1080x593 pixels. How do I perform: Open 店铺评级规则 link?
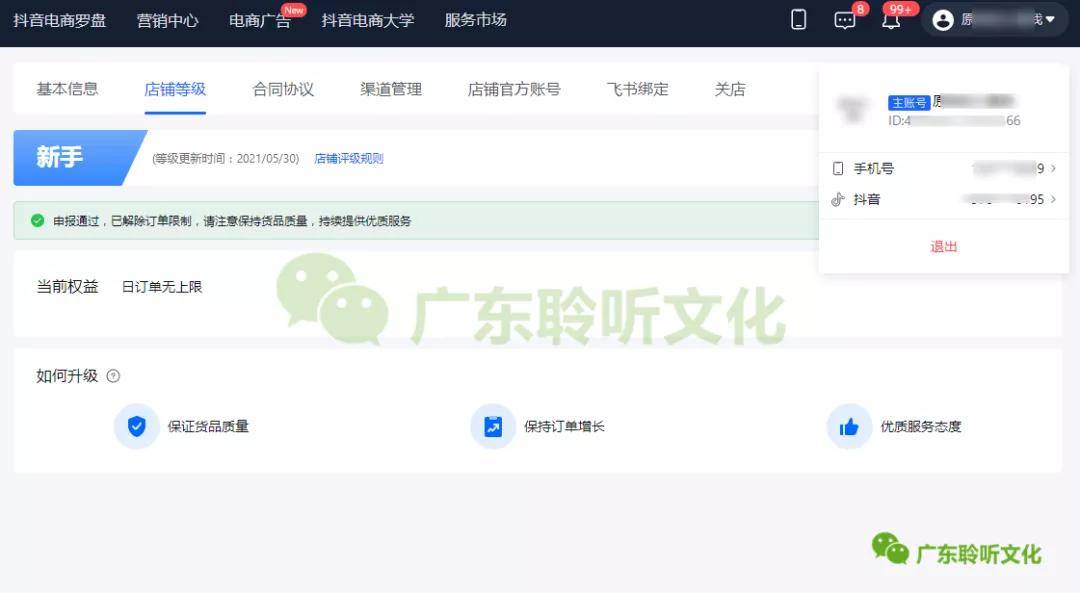click(x=349, y=158)
